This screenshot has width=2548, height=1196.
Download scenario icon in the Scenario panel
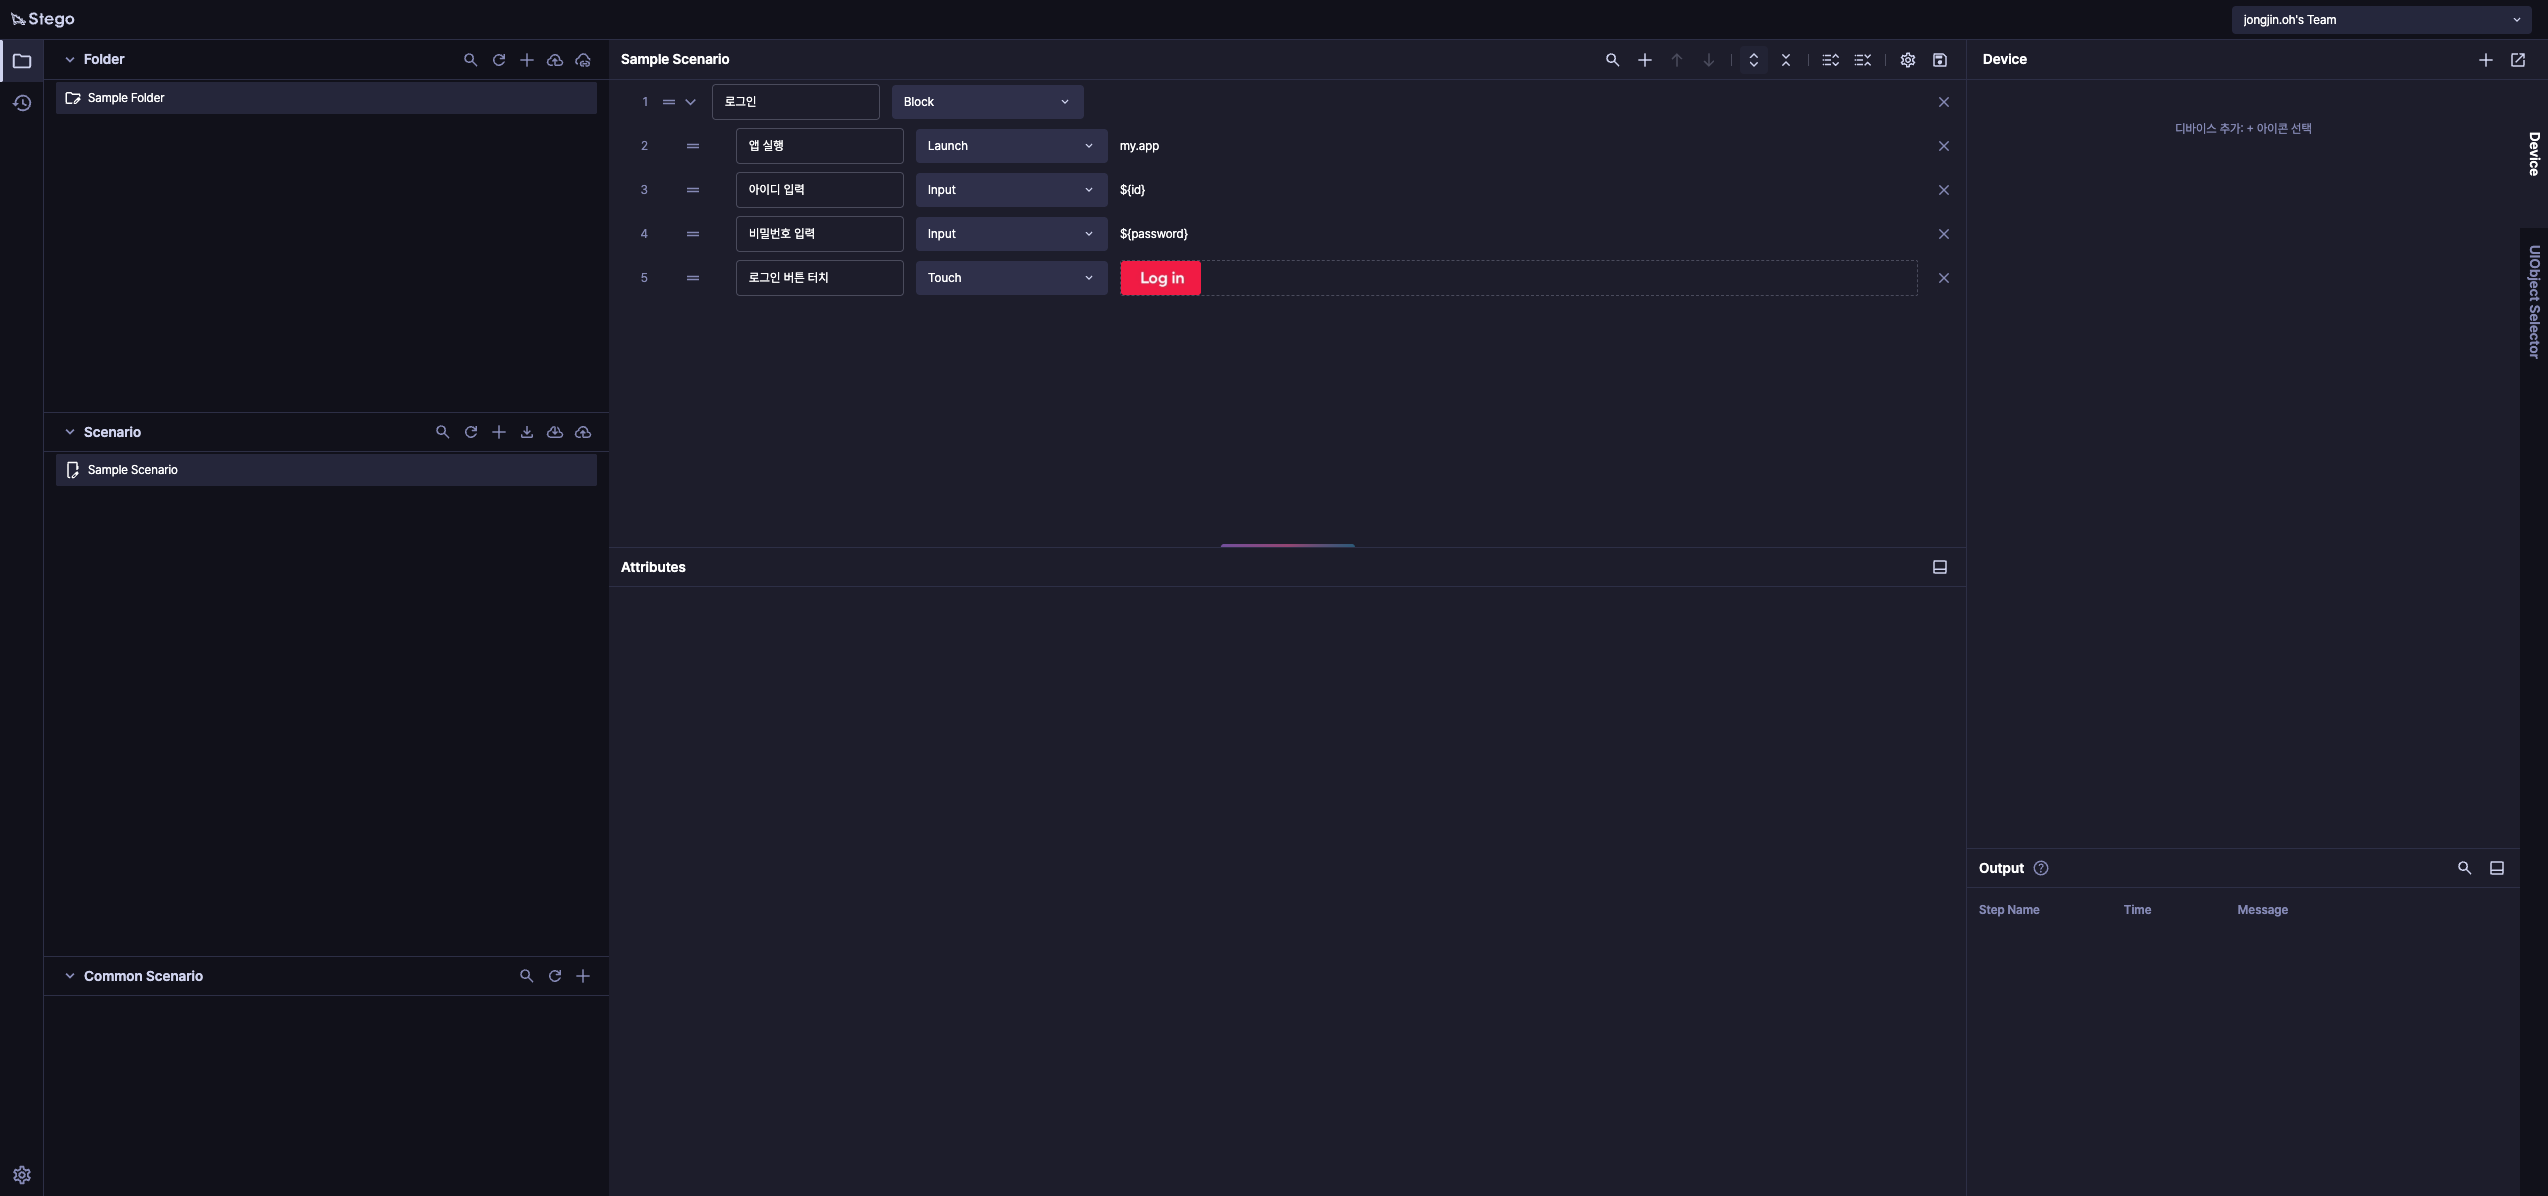pyautogui.click(x=527, y=432)
